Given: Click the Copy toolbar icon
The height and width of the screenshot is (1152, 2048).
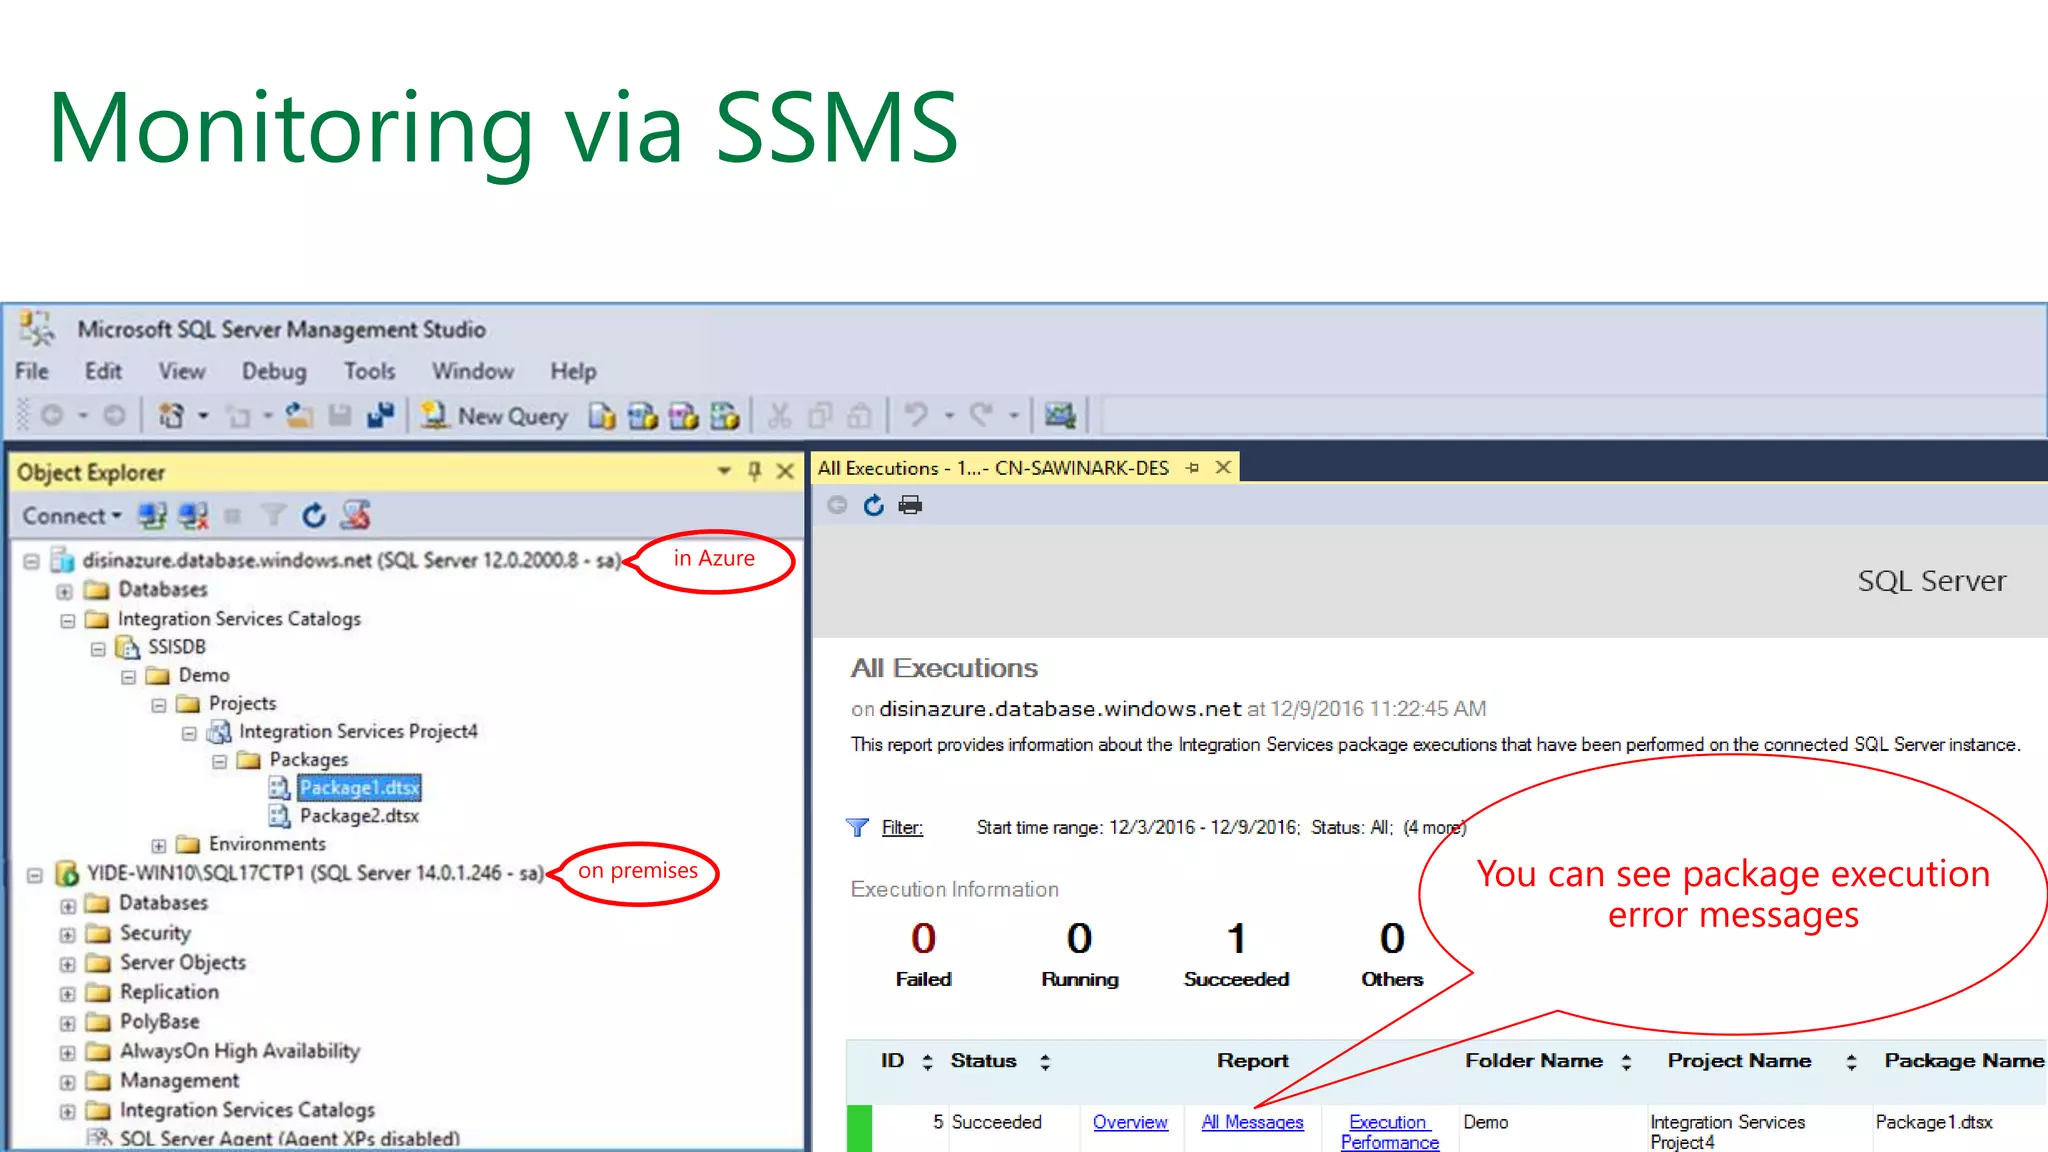Looking at the screenshot, I should click(x=820, y=415).
